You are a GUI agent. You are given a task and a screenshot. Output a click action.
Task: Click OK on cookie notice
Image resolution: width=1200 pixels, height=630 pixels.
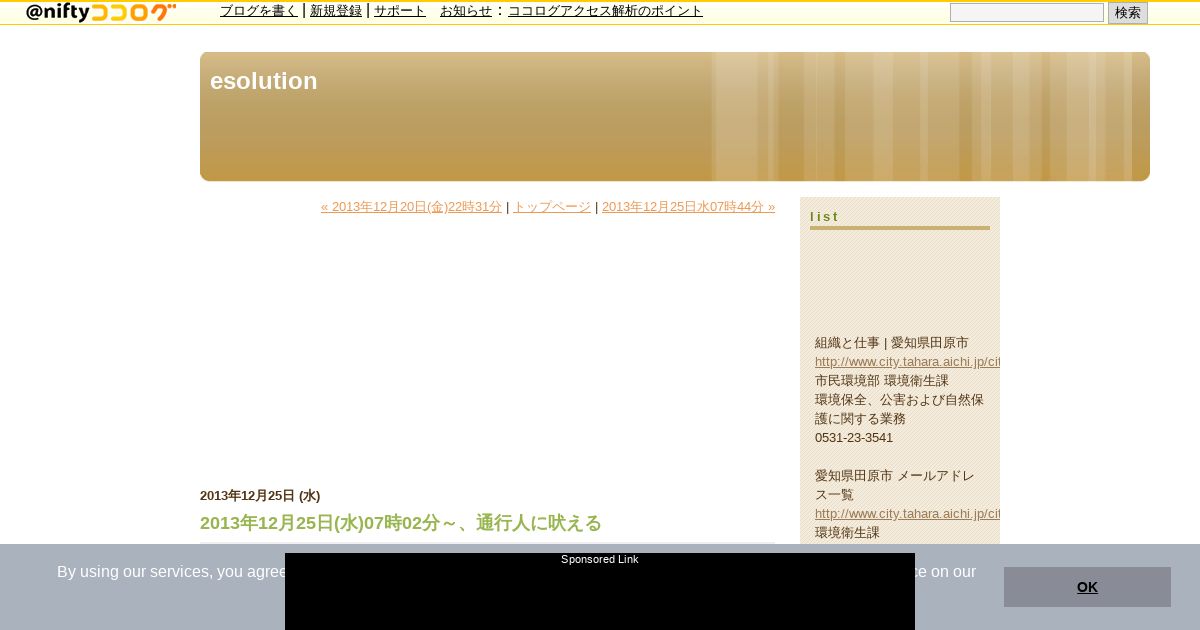[x=1087, y=587]
